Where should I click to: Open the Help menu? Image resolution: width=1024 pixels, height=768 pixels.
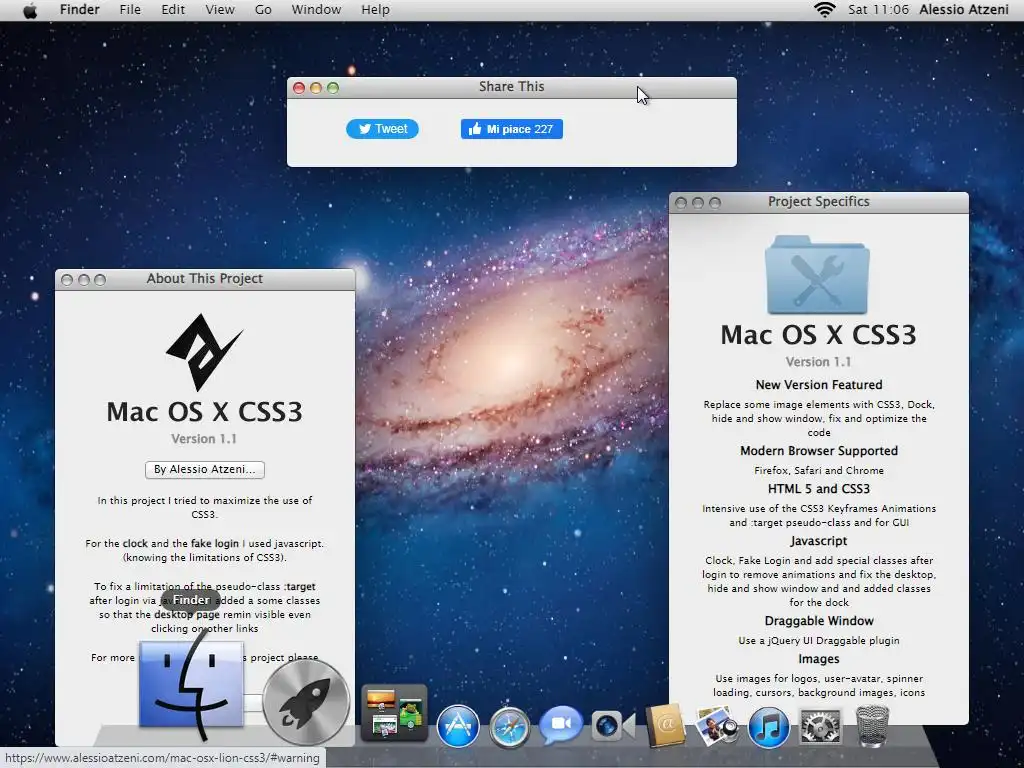376,10
